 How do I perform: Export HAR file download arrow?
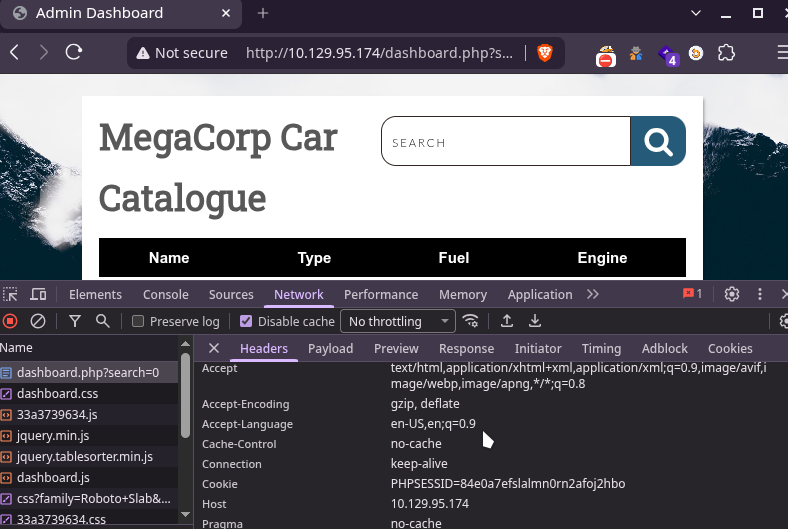[535, 321]
